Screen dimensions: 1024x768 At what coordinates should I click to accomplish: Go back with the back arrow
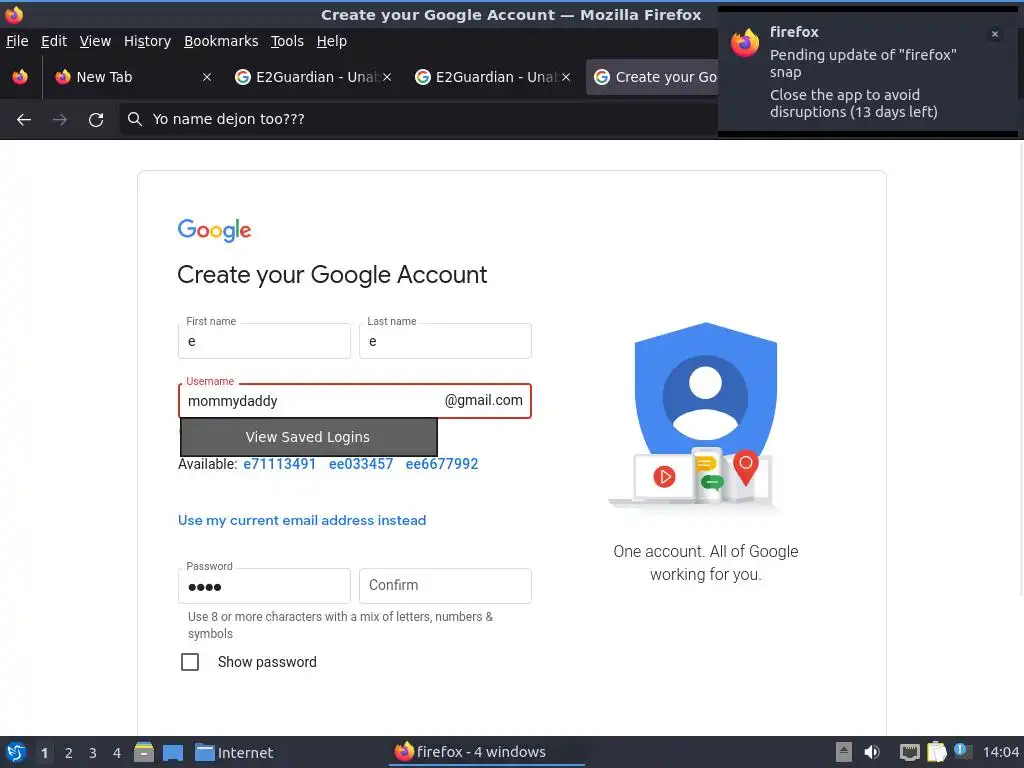point(24,120)
